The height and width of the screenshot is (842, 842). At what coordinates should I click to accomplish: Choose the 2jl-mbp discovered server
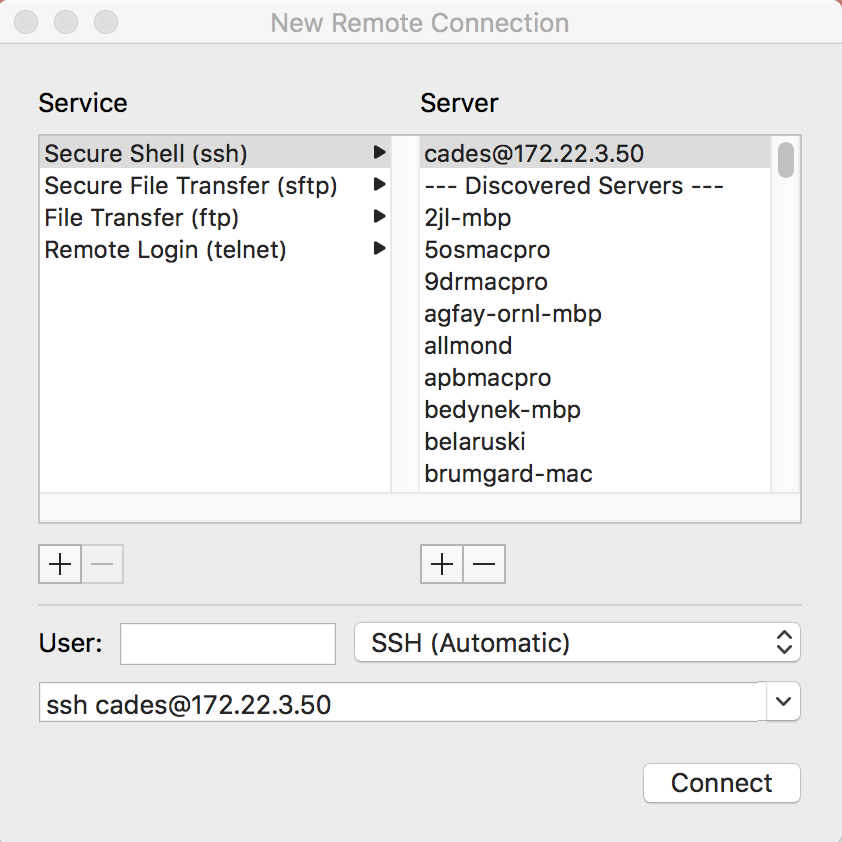(x=468, y=218)
